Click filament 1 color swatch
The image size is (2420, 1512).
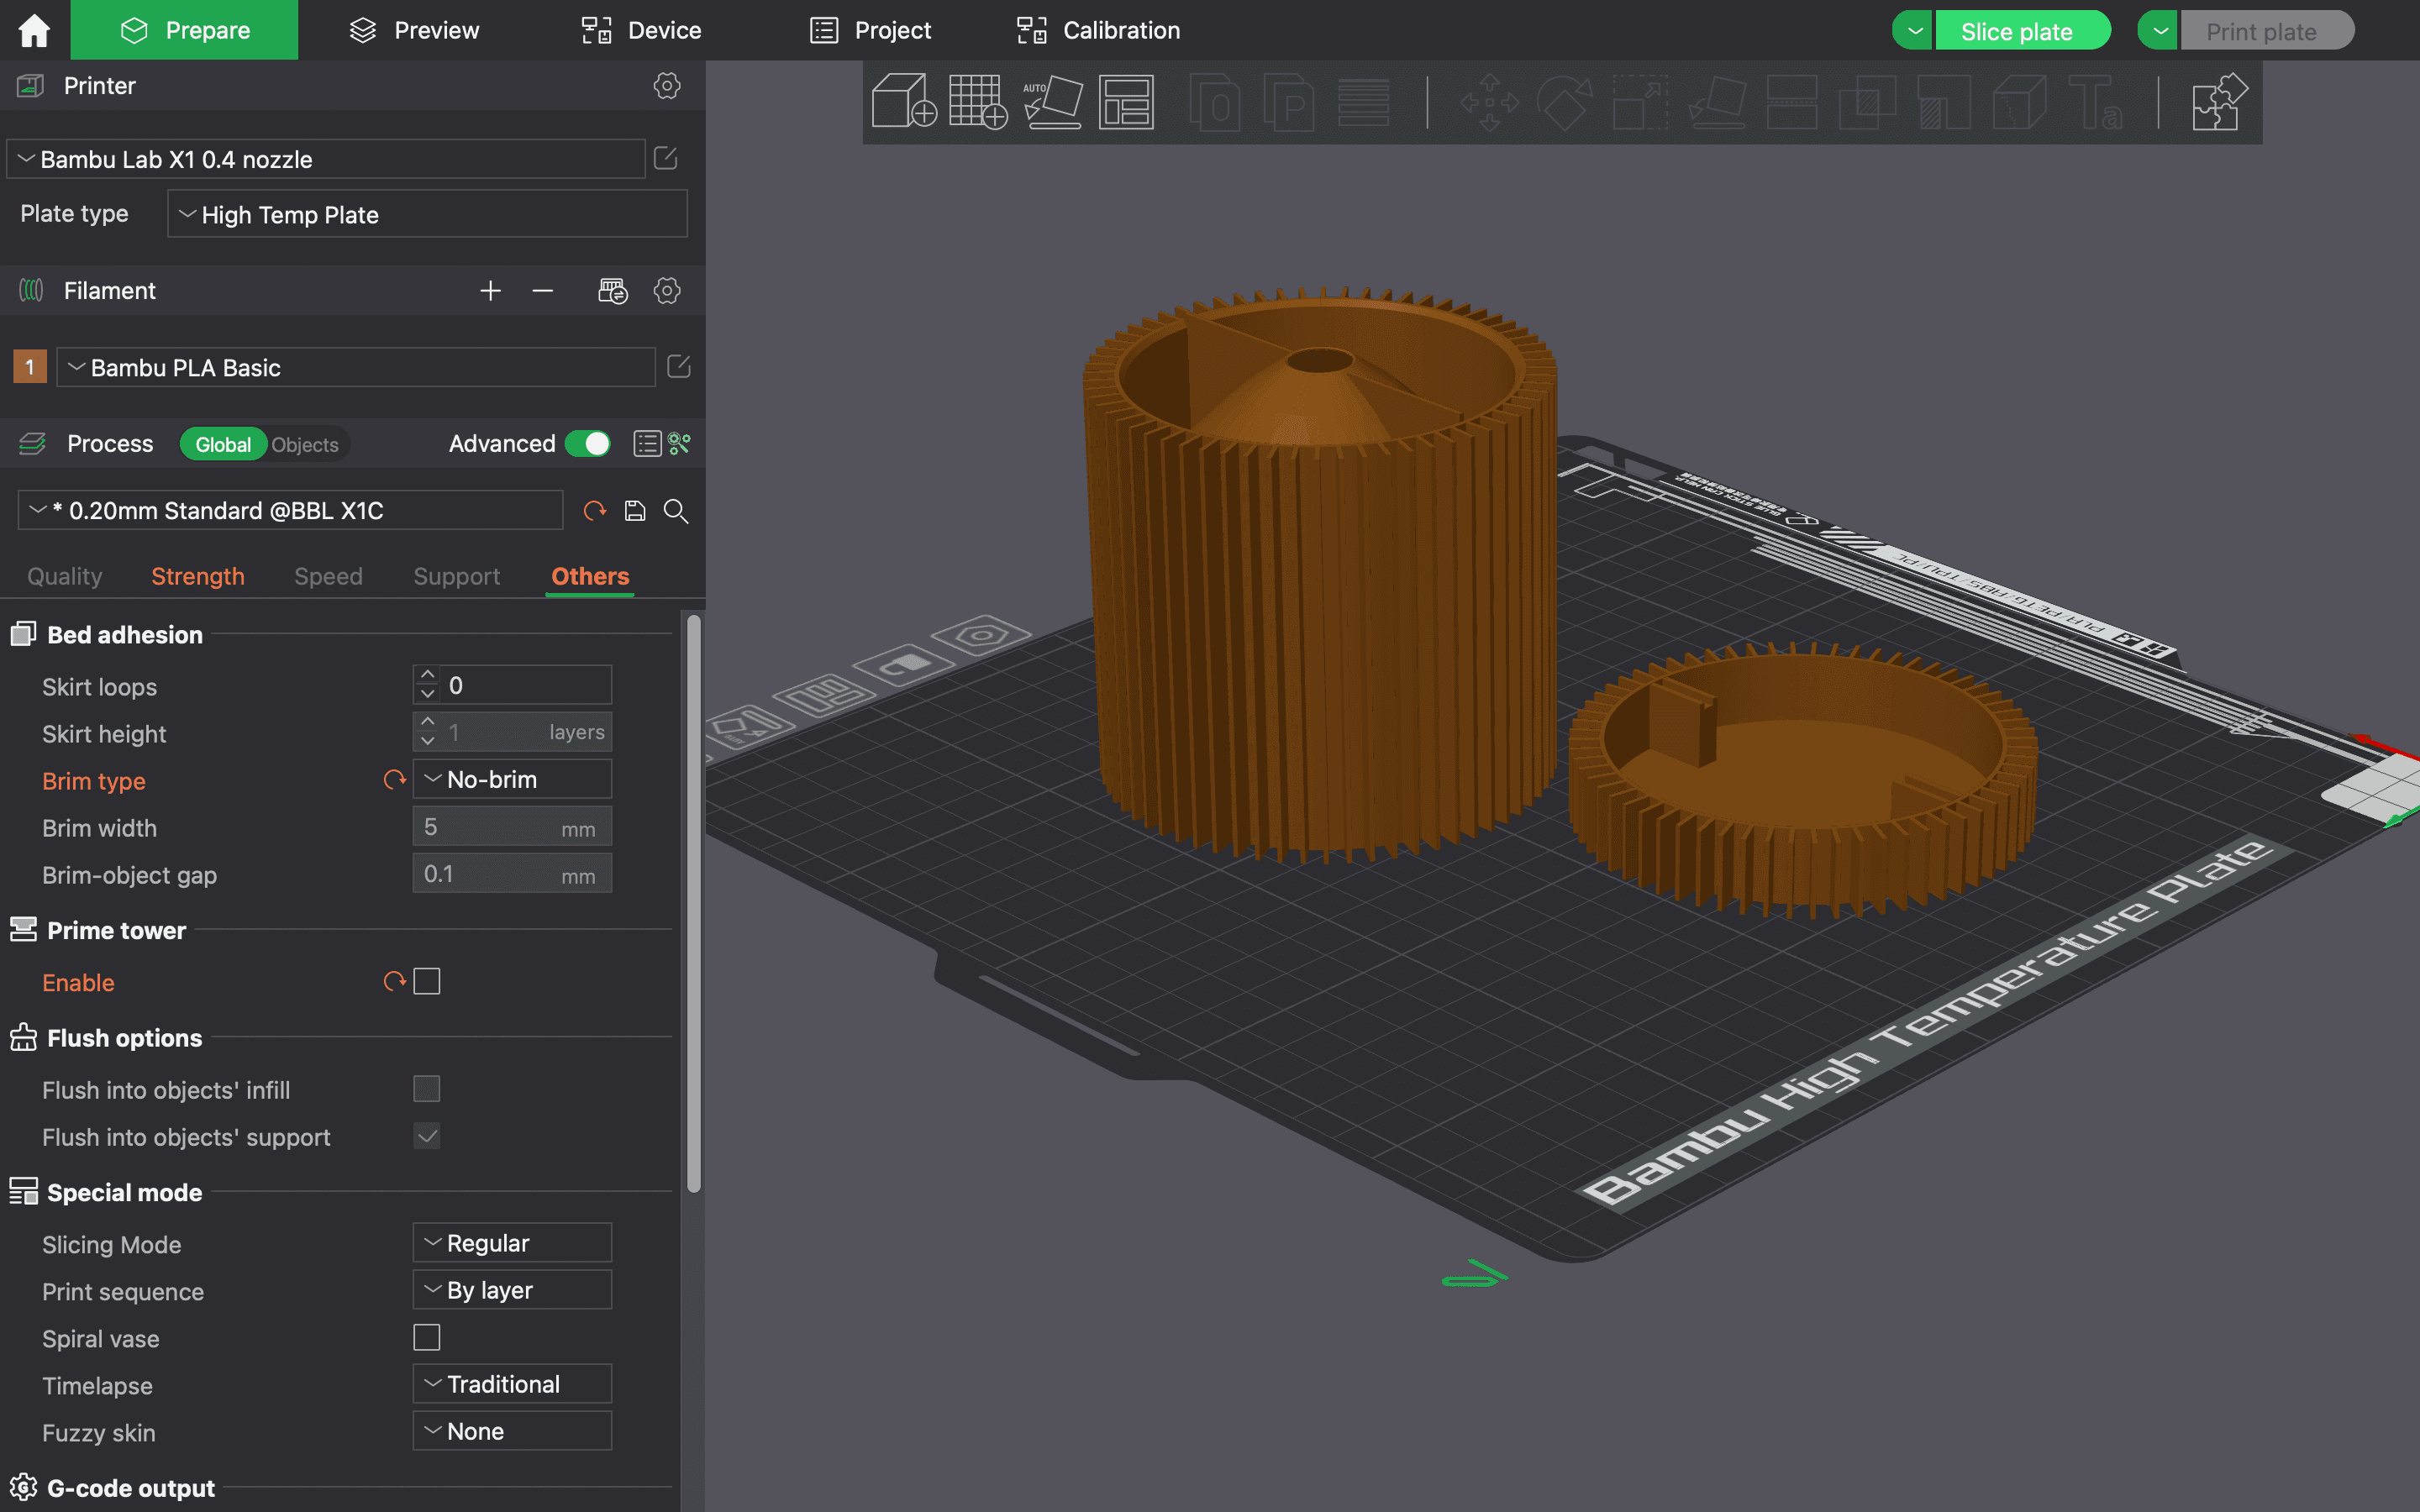pos(30,366)
